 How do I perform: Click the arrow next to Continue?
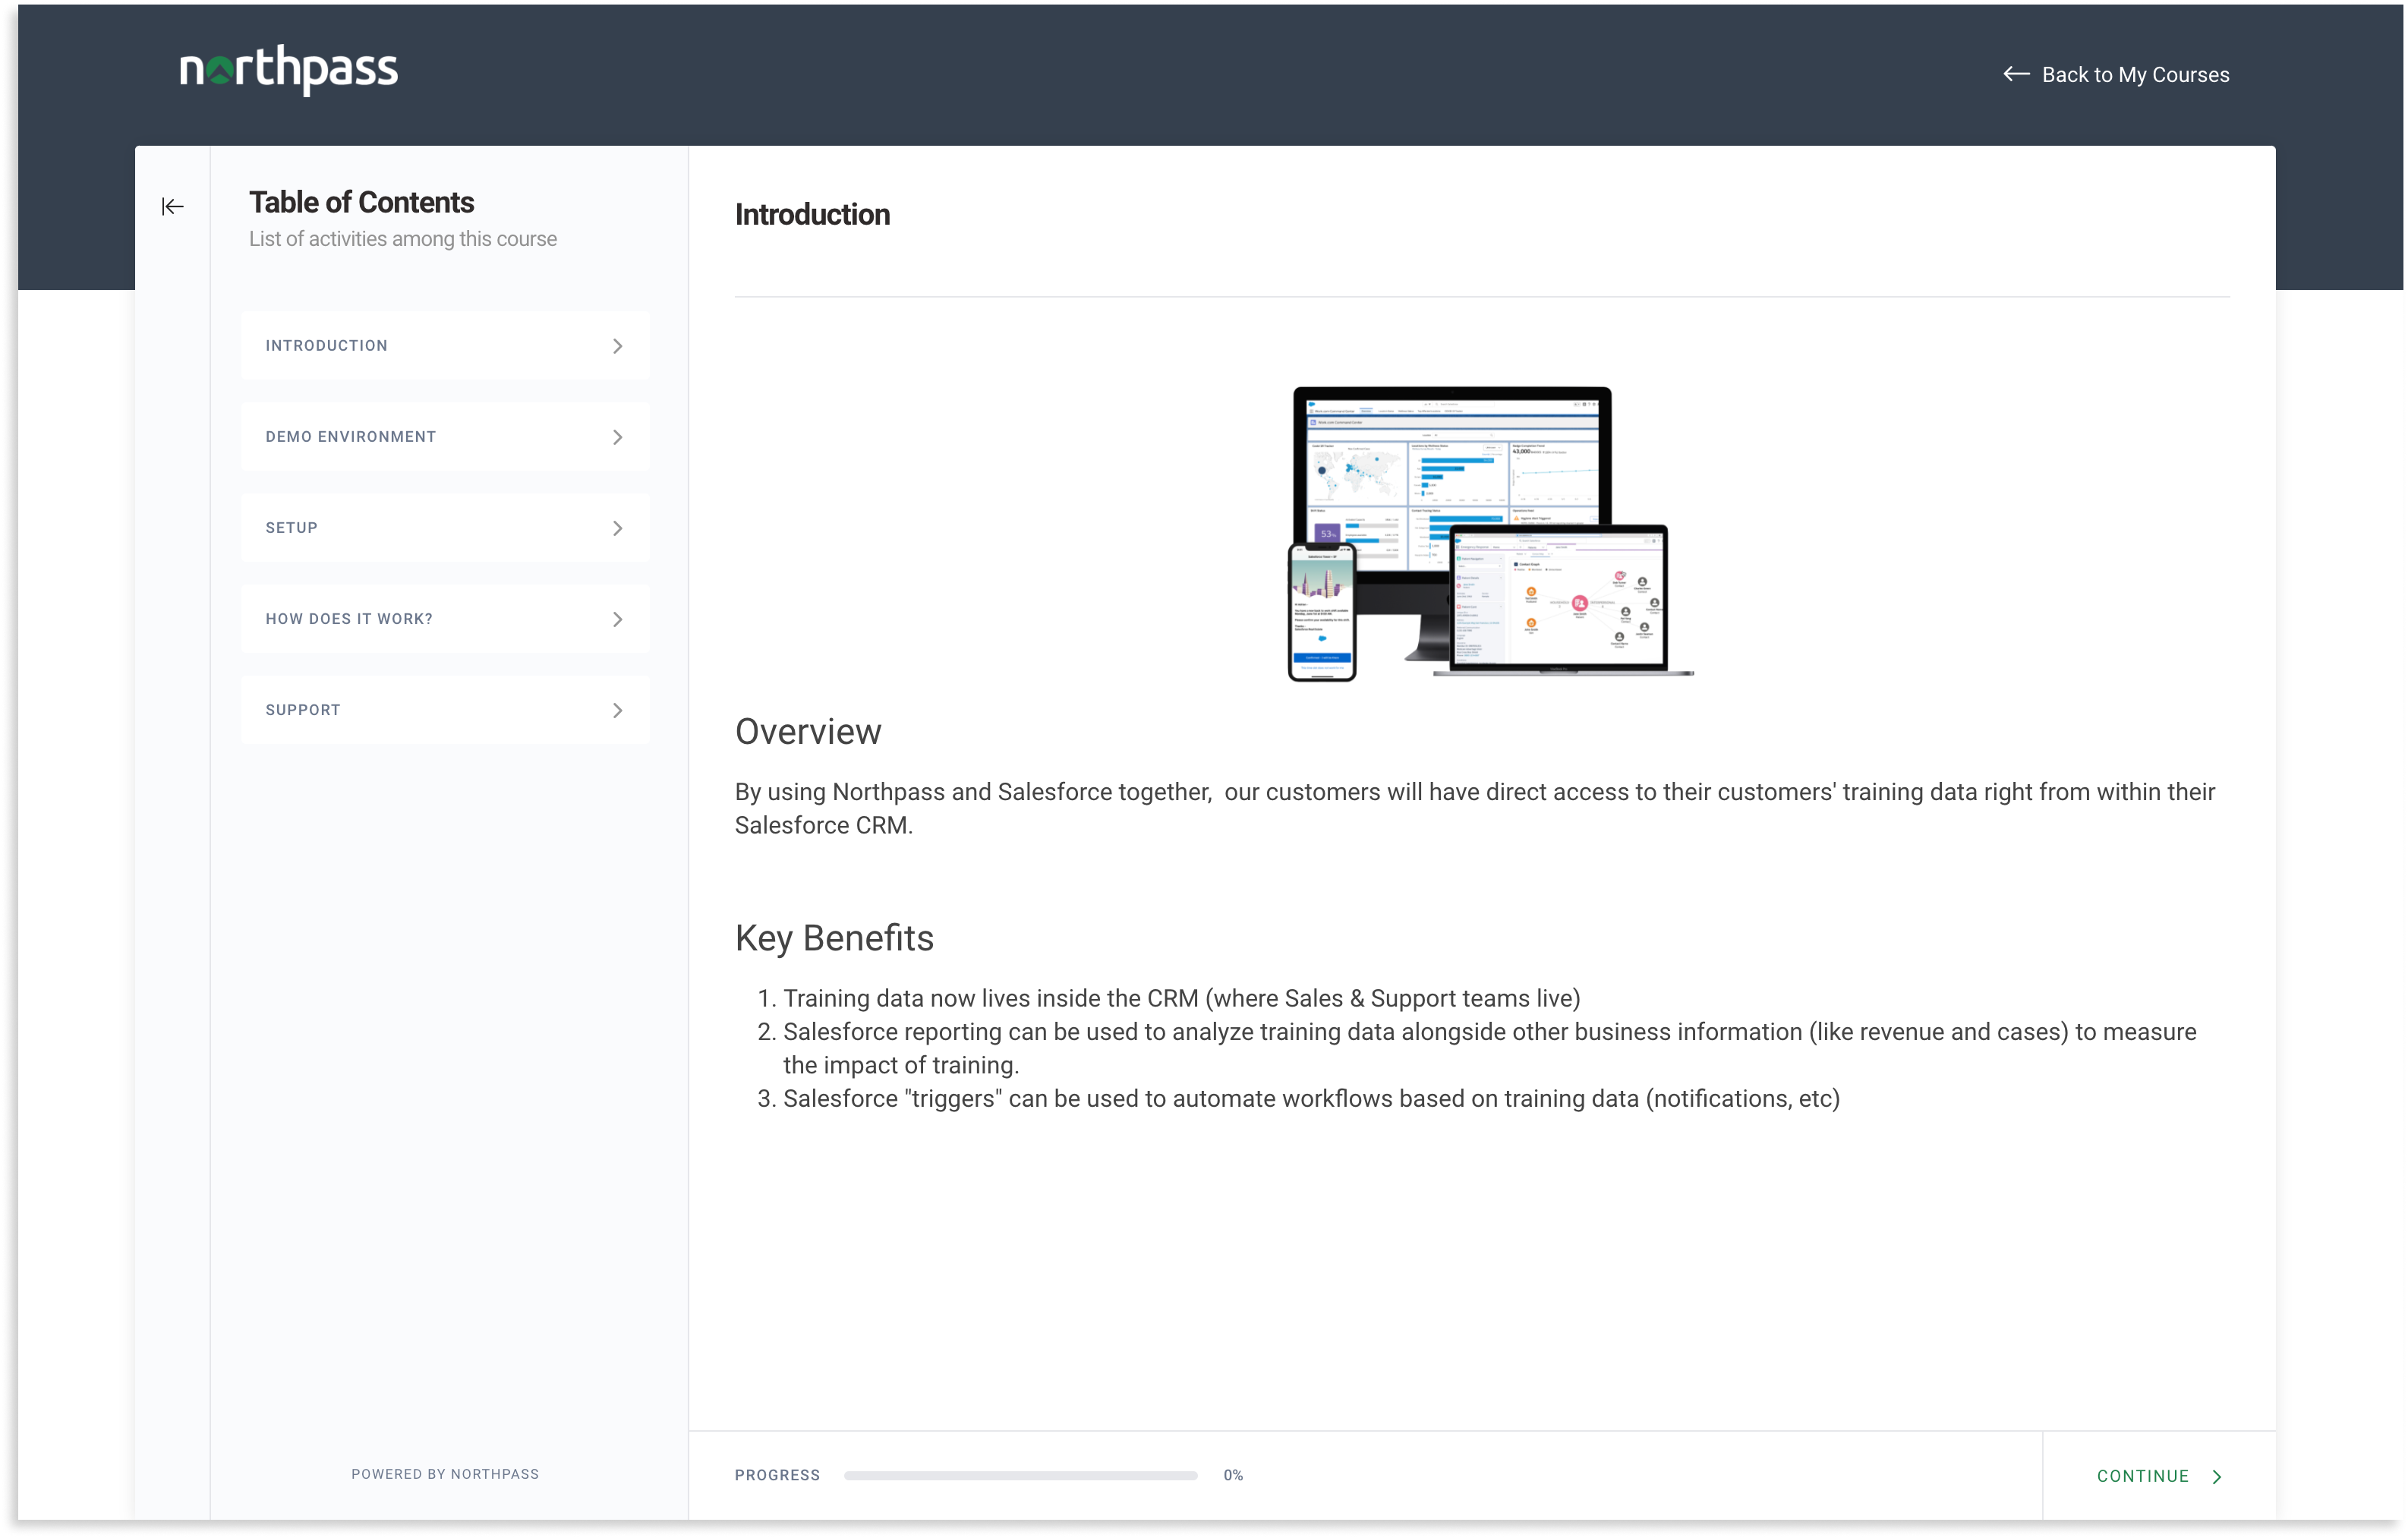coord(2217,1477)
